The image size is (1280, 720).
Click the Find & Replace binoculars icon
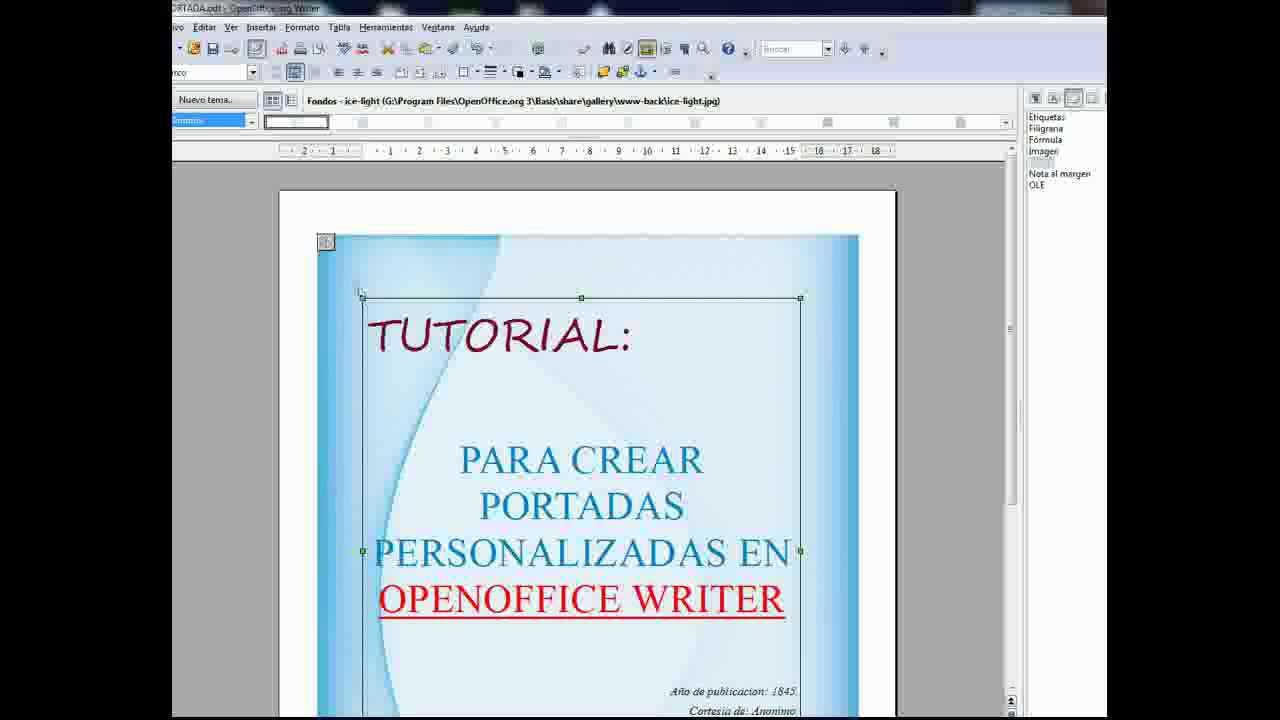point(608,48)
